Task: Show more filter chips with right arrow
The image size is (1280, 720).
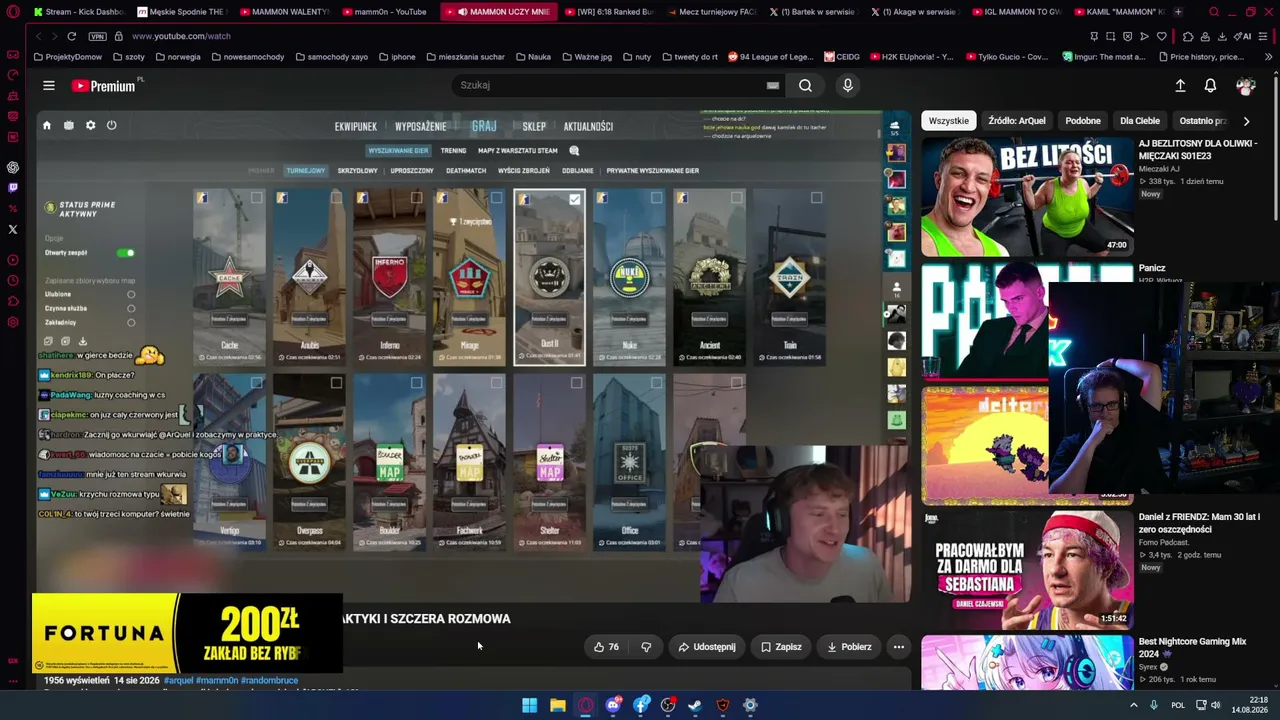Action: tap(1246, 121)
